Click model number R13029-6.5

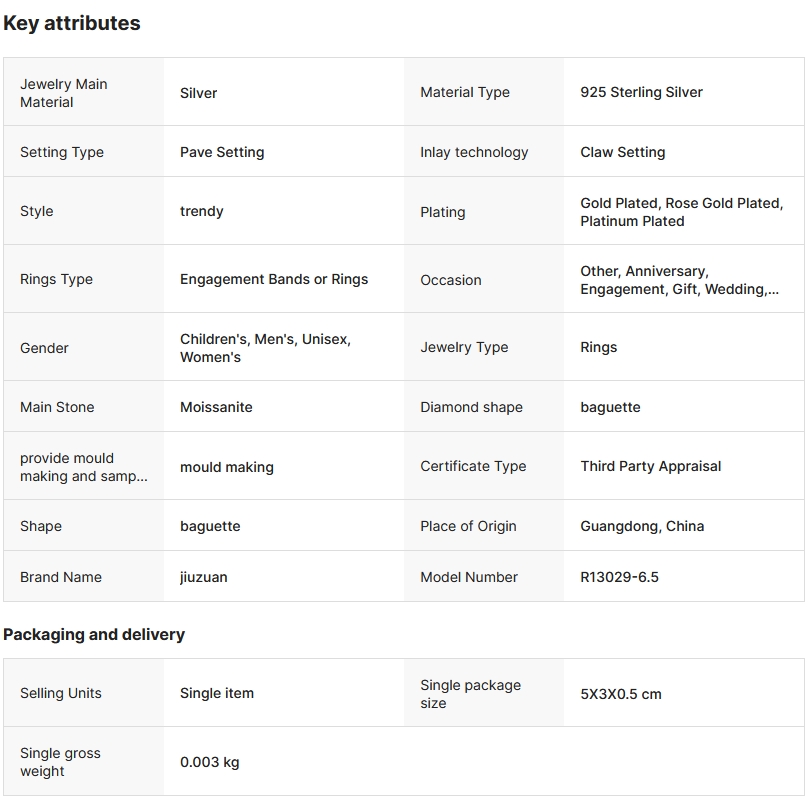[619, 577]
